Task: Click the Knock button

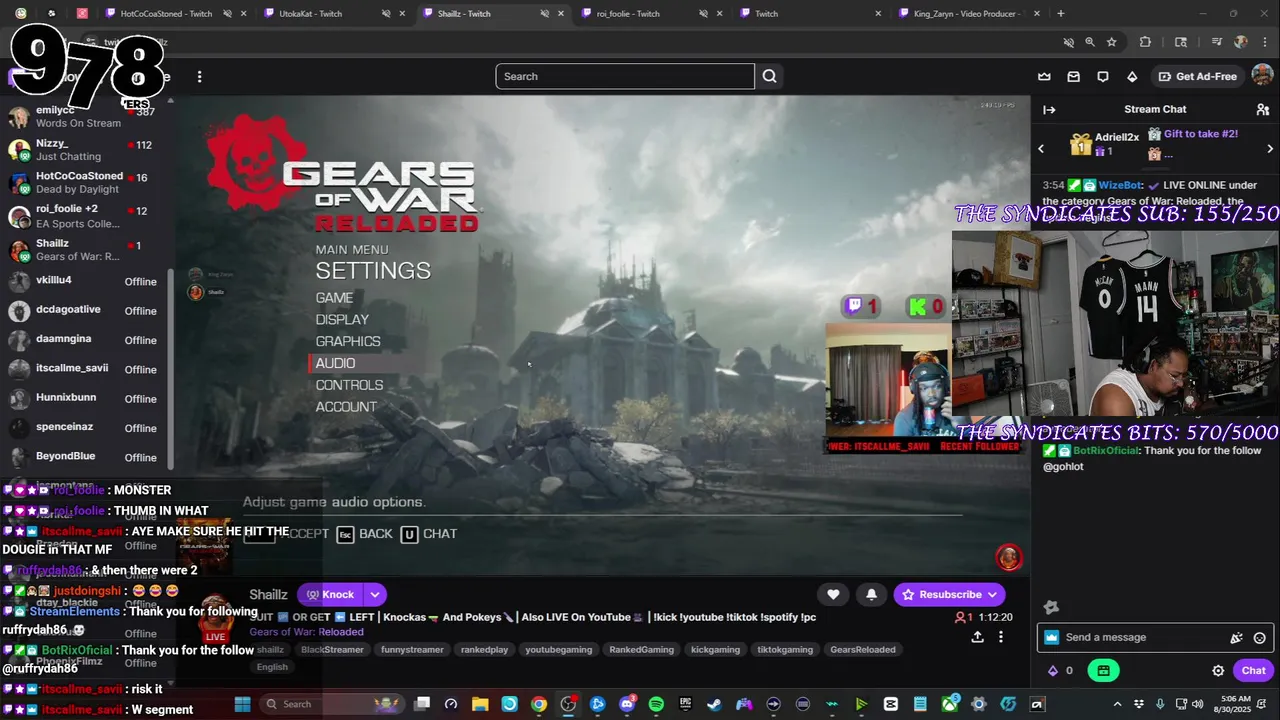Action: [x=330, y=594]
